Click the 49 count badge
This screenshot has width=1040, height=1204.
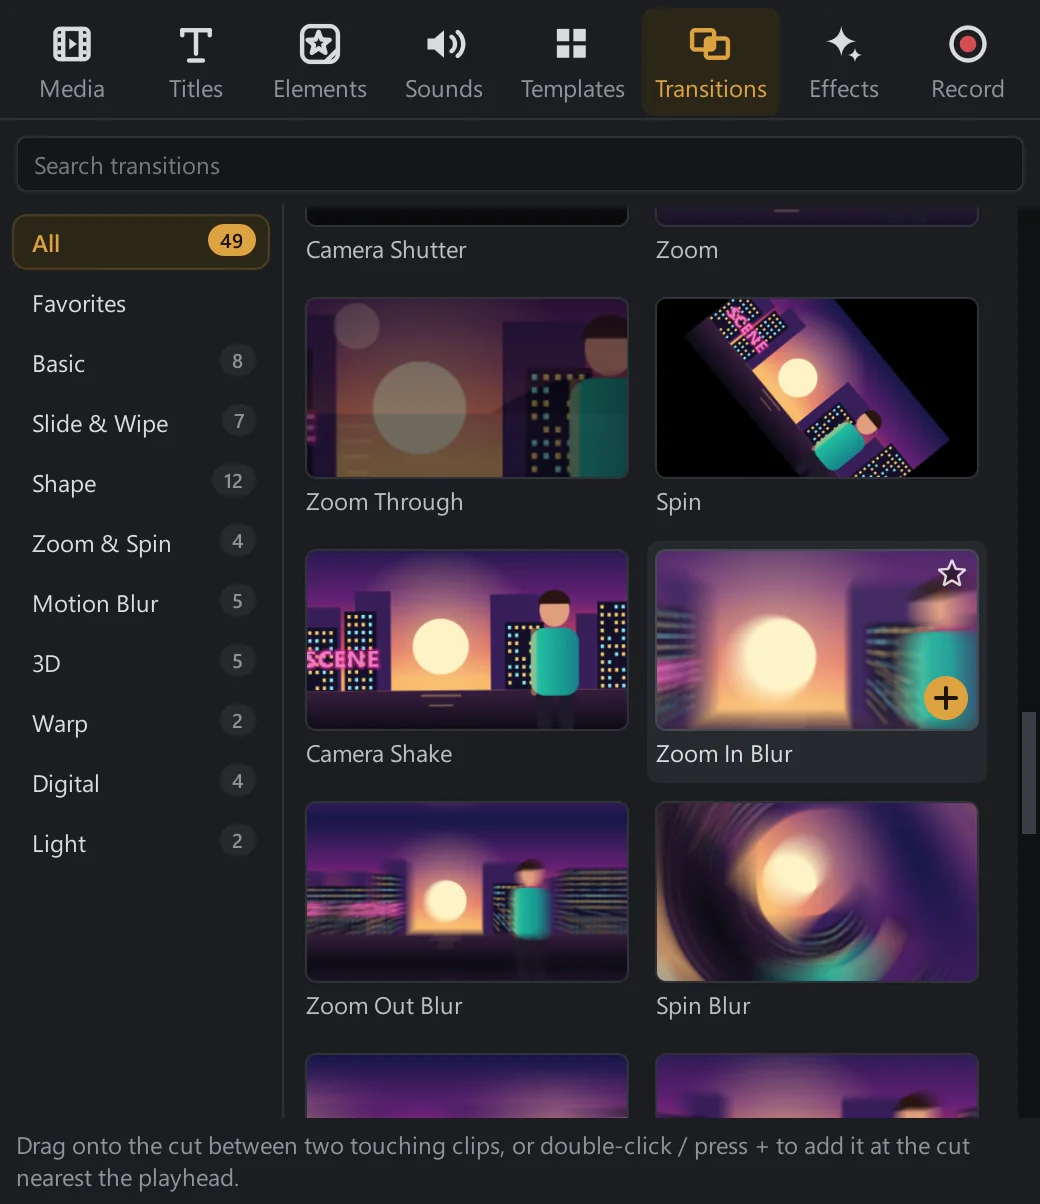click(232, 241)
